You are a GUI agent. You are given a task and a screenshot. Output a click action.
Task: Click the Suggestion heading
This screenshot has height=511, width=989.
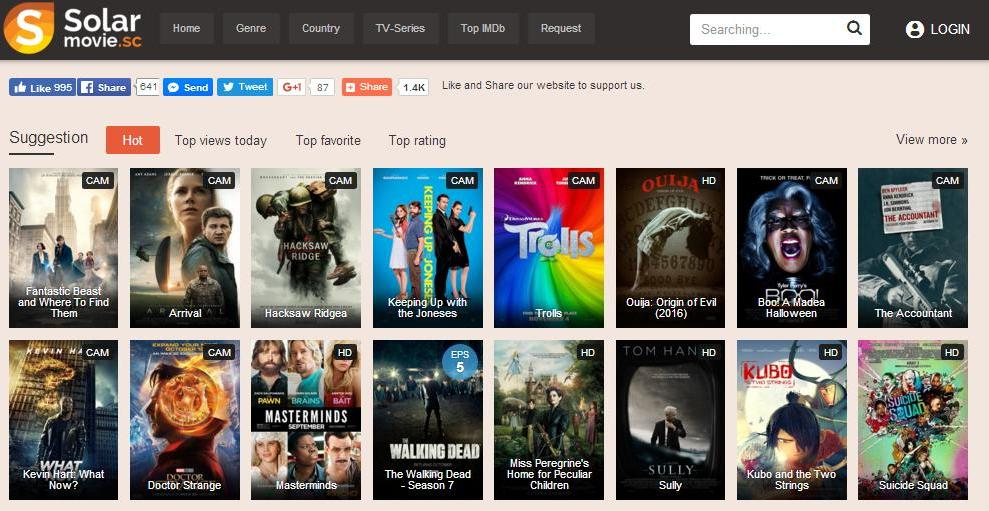49,138
